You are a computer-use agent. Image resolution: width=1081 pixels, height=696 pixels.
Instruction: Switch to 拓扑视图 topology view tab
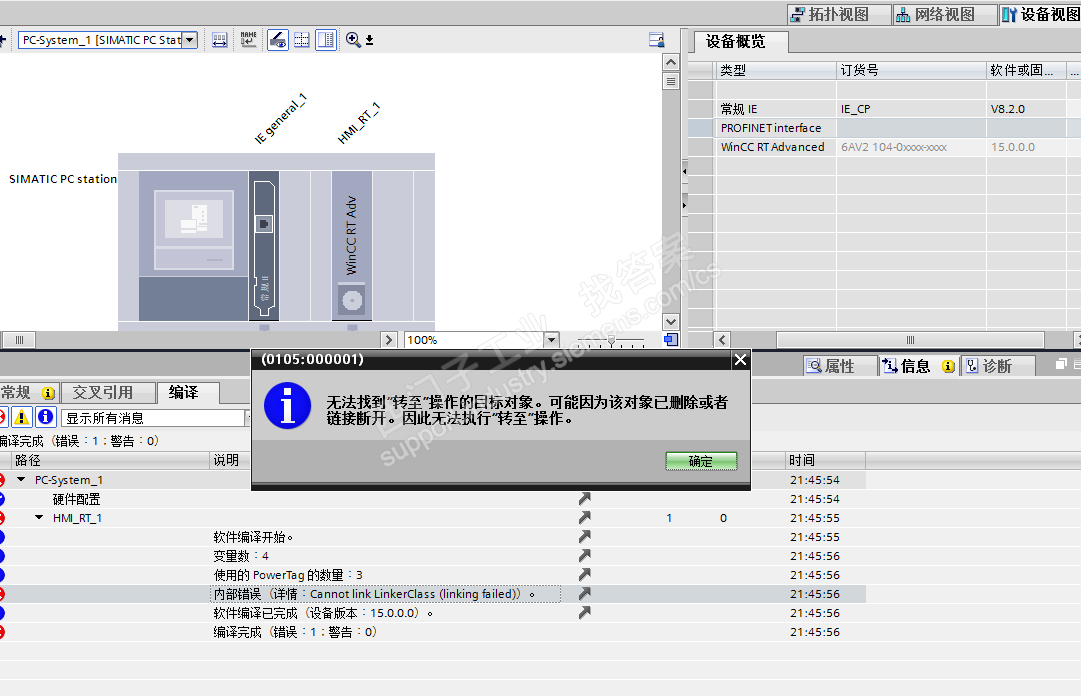[839, 14]
